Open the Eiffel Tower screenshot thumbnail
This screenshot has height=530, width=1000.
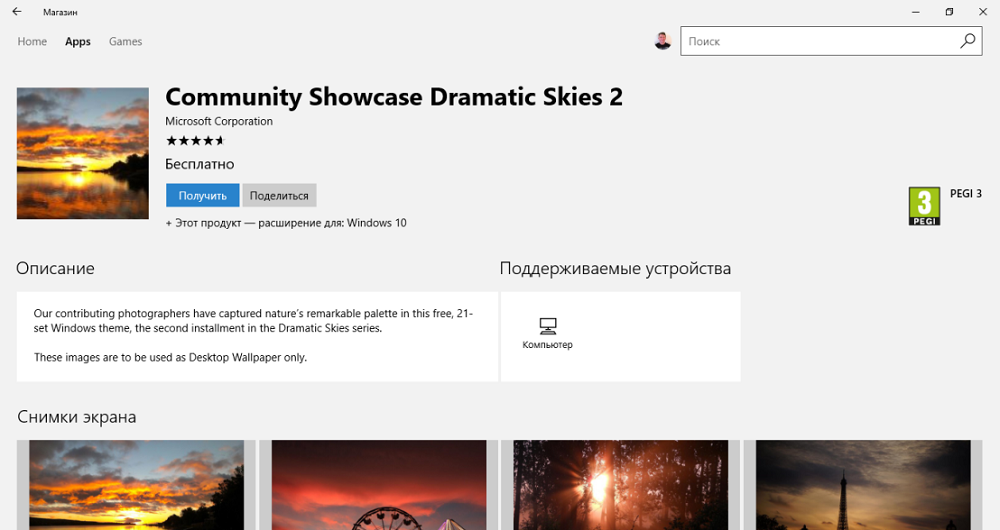[x=863, y=485]
